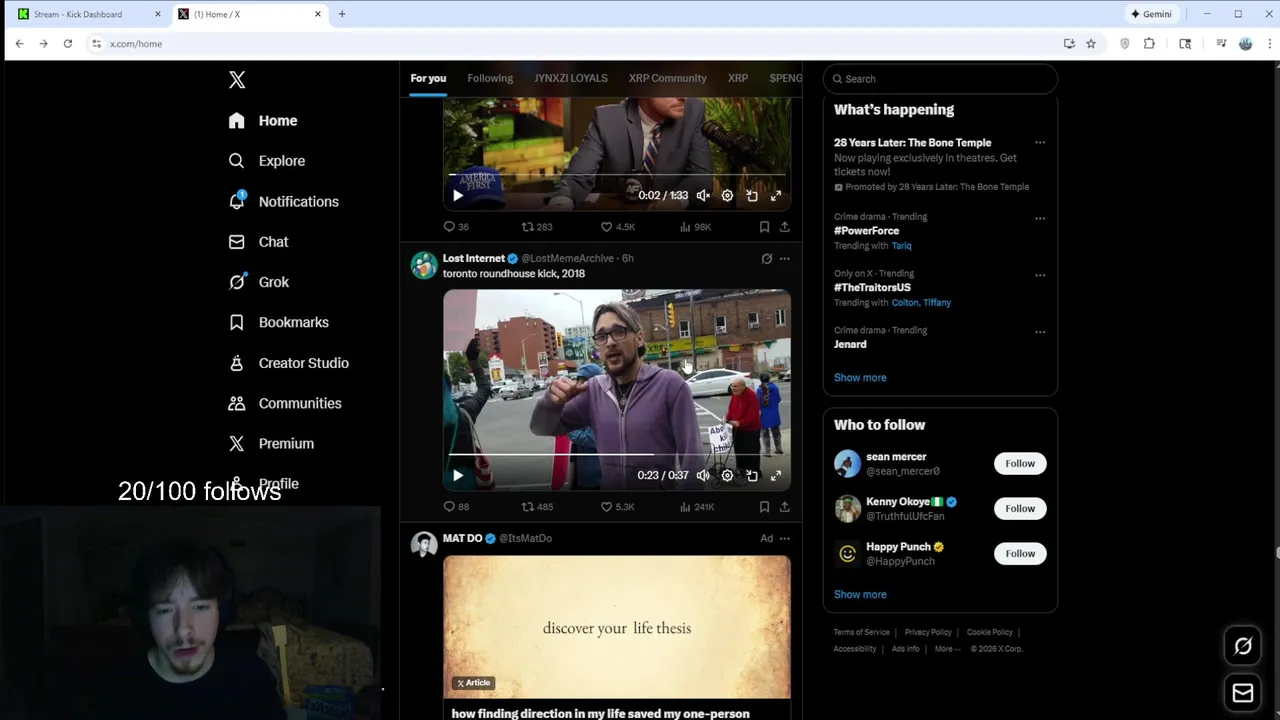
Task: Open options for Jenard trend
Action: [x=1040, y=332]
